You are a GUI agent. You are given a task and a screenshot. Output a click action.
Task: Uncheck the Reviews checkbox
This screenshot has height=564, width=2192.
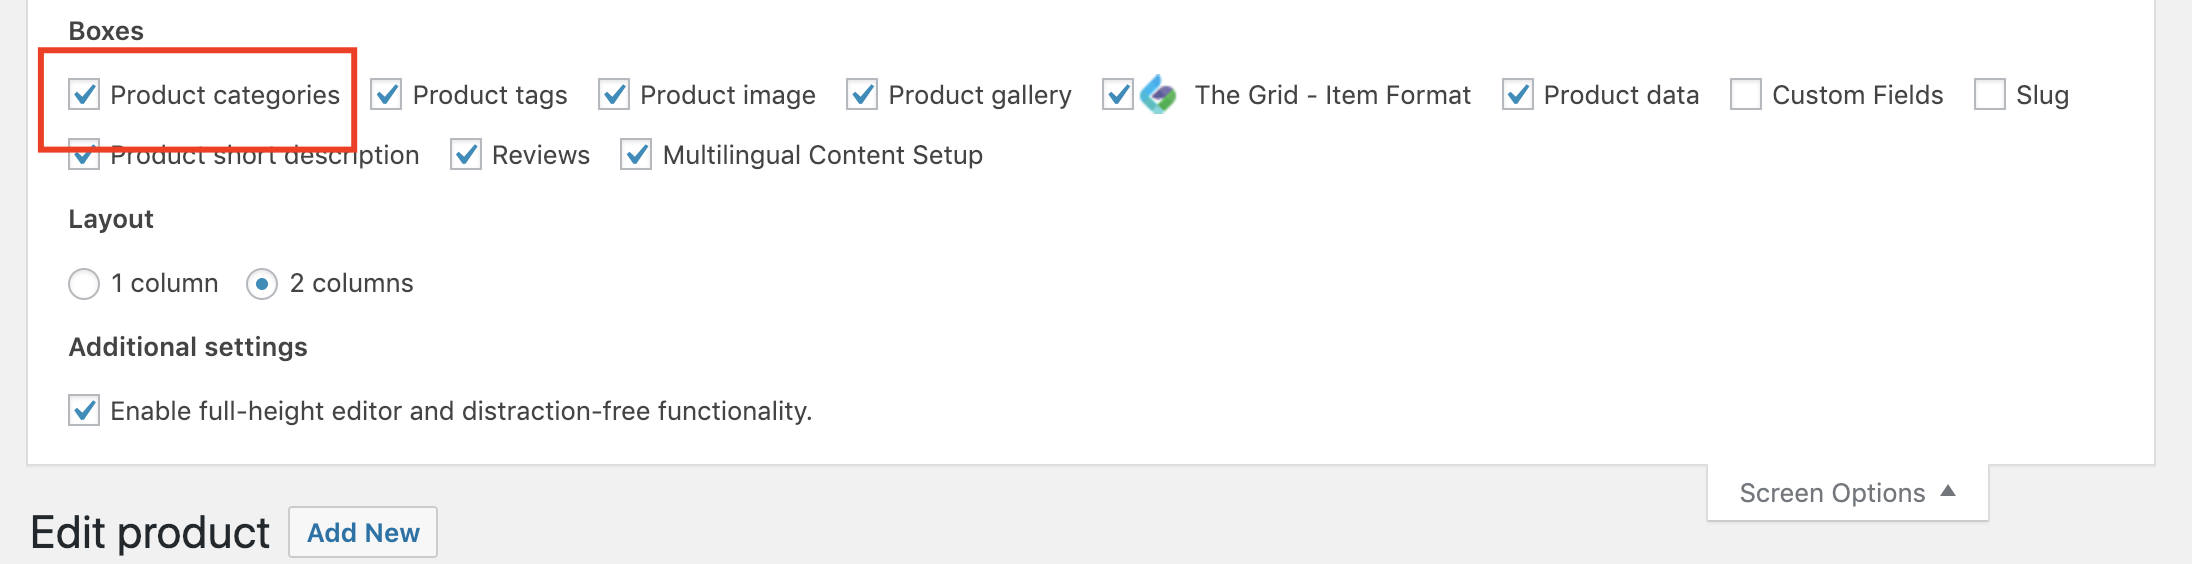pyautogui.click(x=466, y=155)
